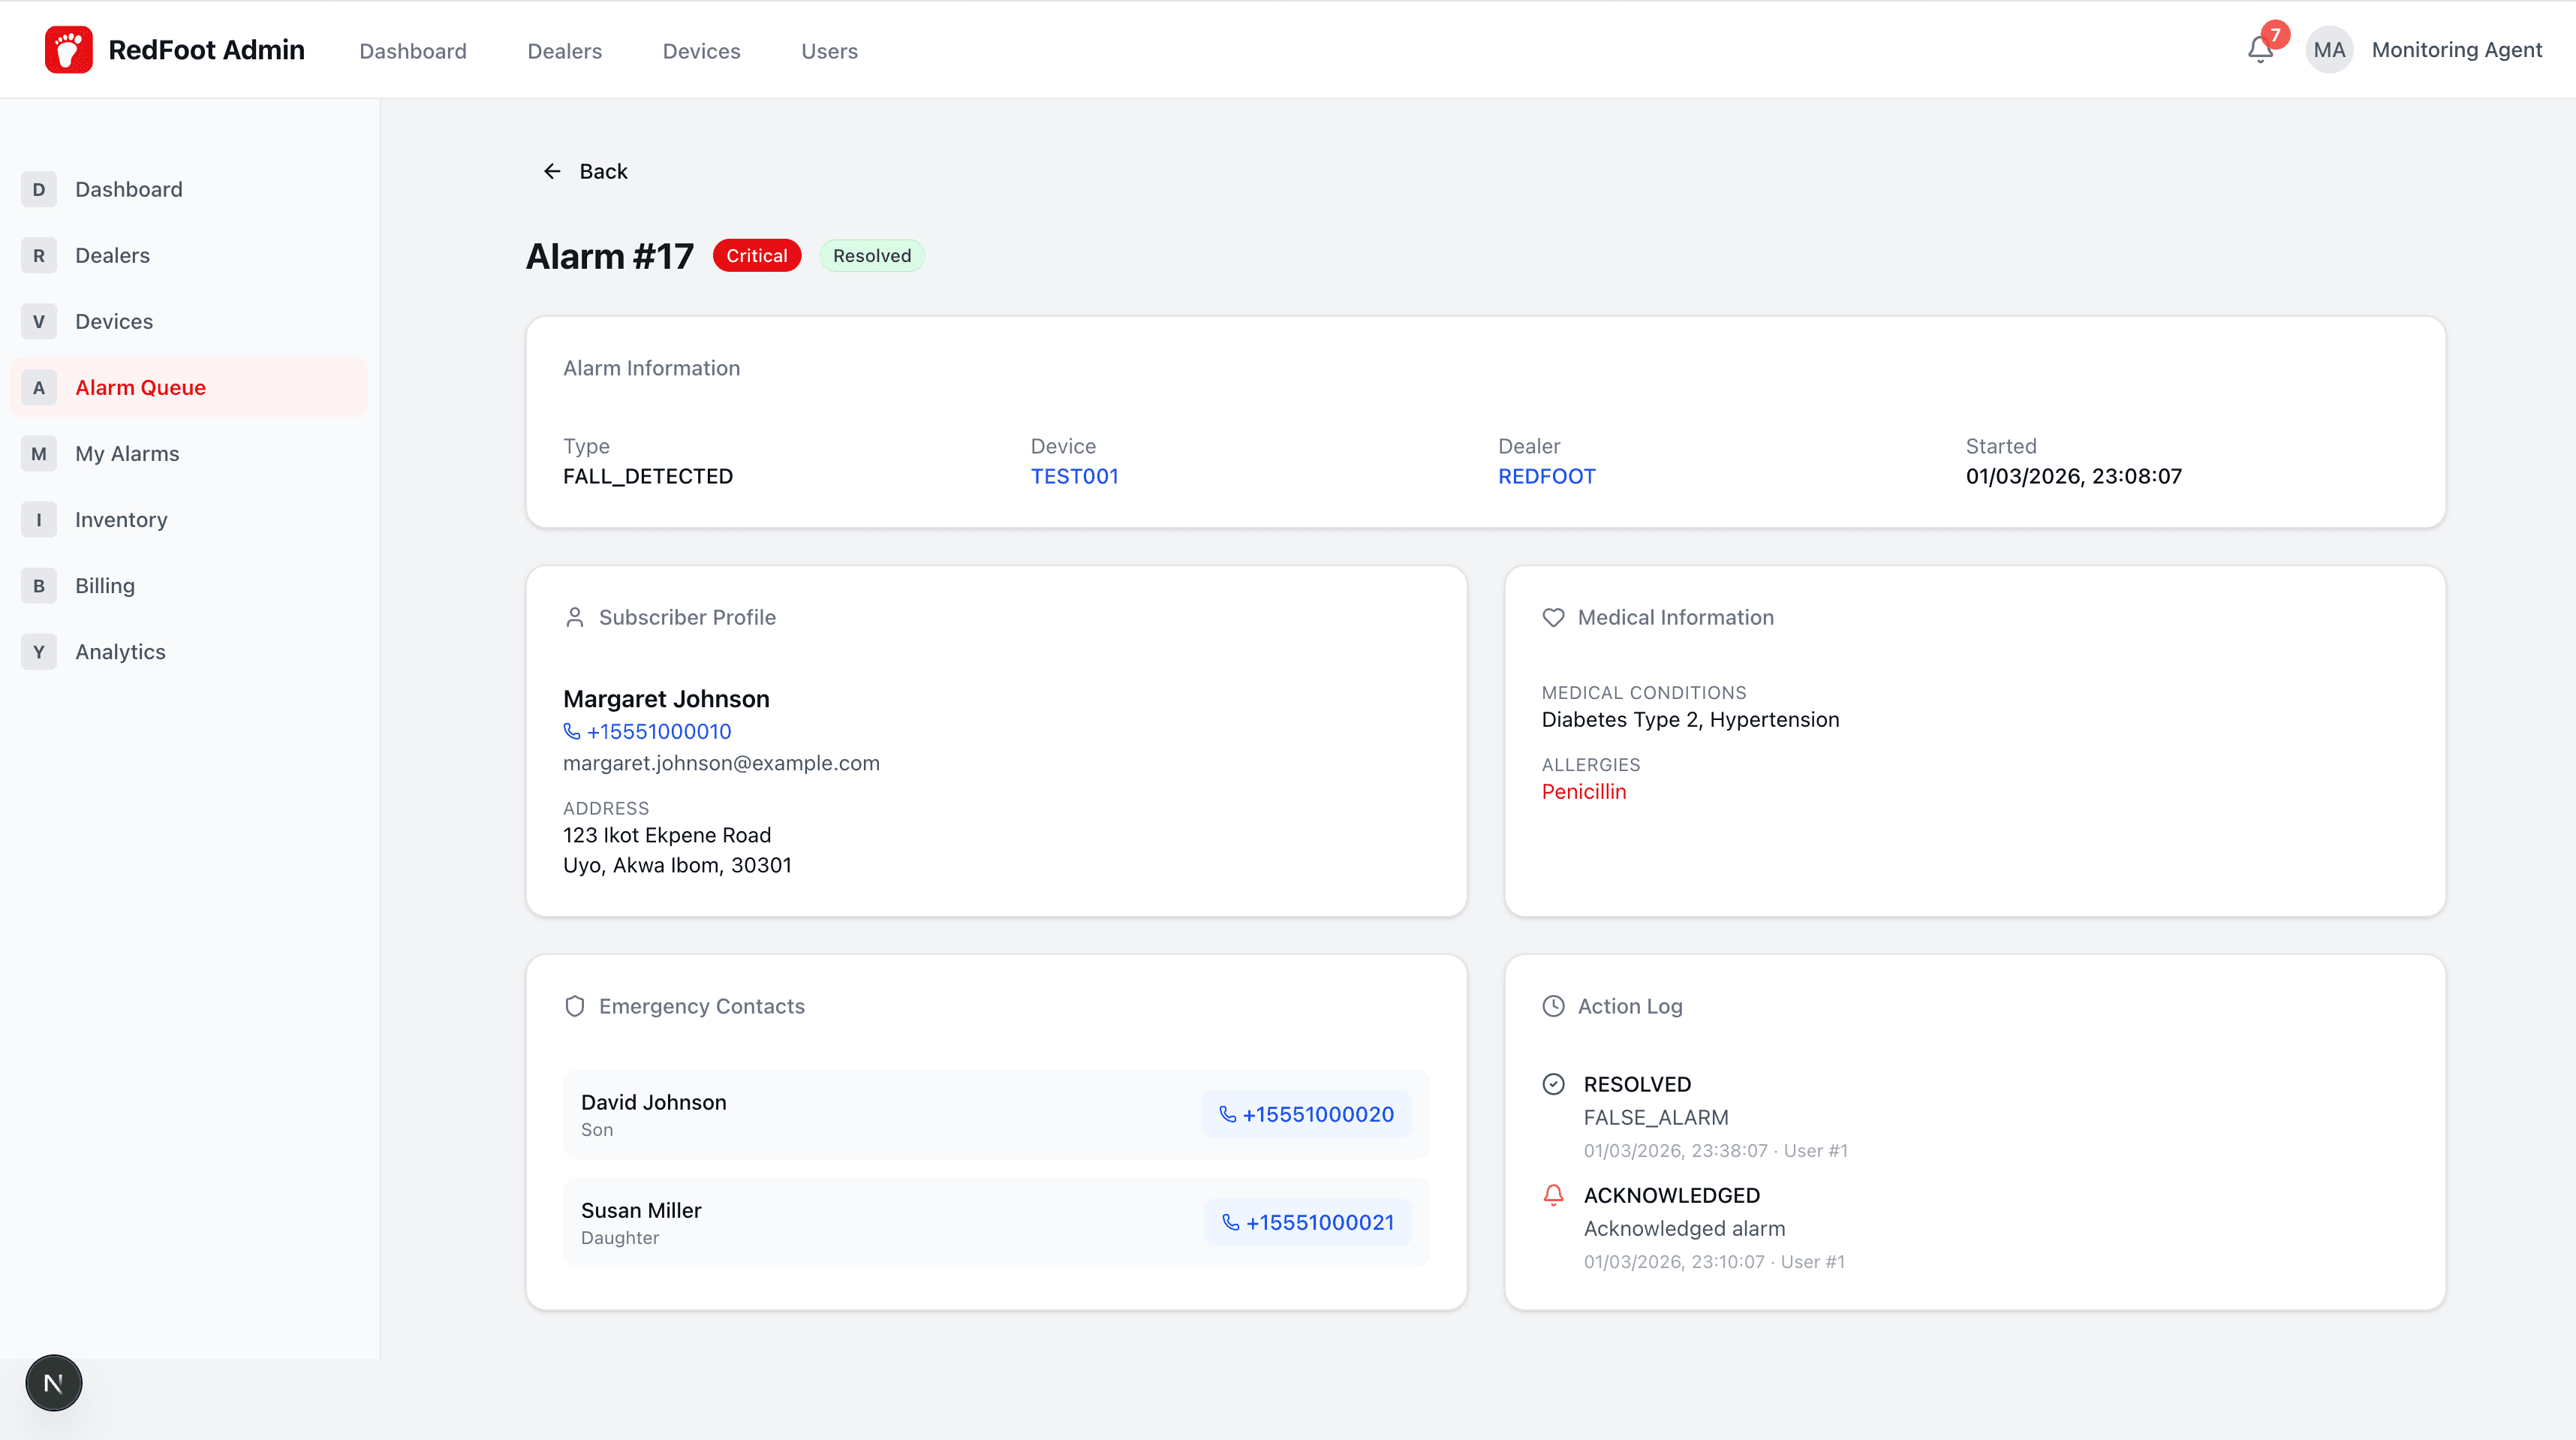This screenshot has height=1440, width=2576.
Task: Click the MA user avatar
Action: [2329, 50]
